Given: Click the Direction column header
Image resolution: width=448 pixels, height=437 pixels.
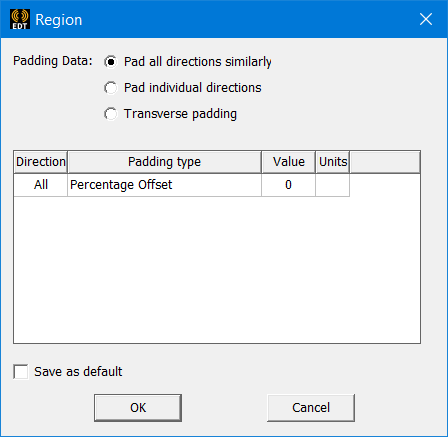Looking at the screenshot, I should click(41, 162).
